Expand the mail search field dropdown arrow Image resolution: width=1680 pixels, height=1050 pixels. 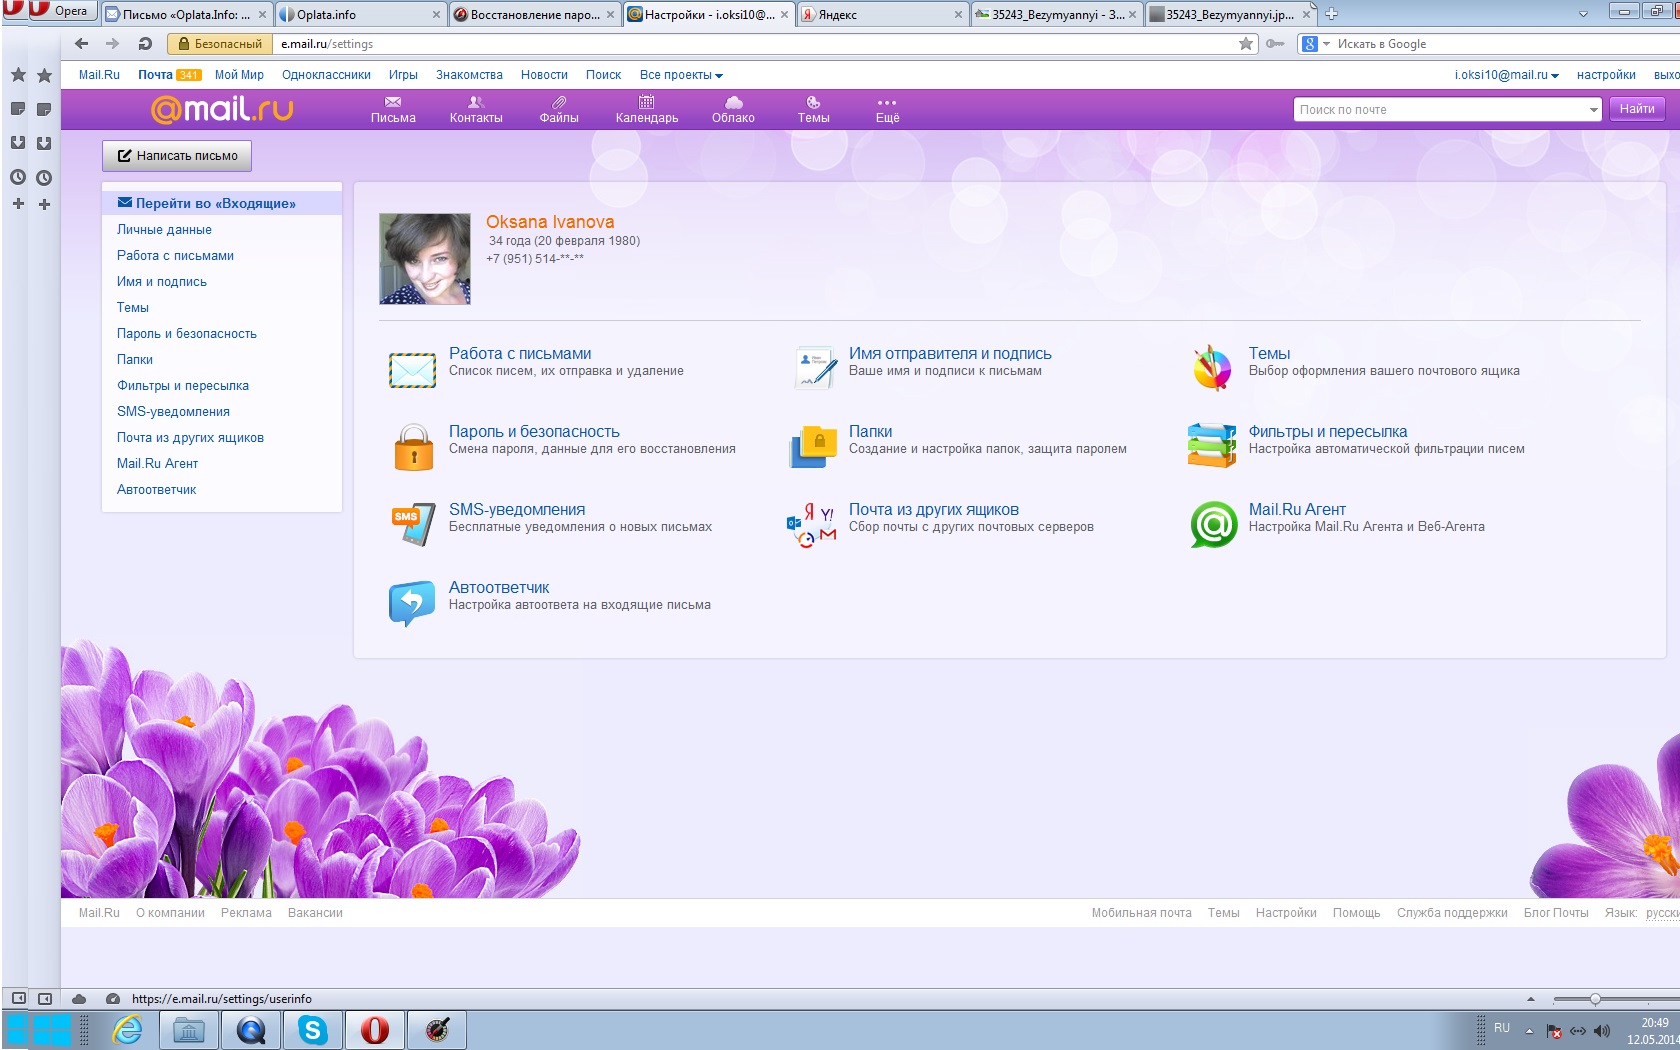pyautogui.click(x=1593, y=110)
